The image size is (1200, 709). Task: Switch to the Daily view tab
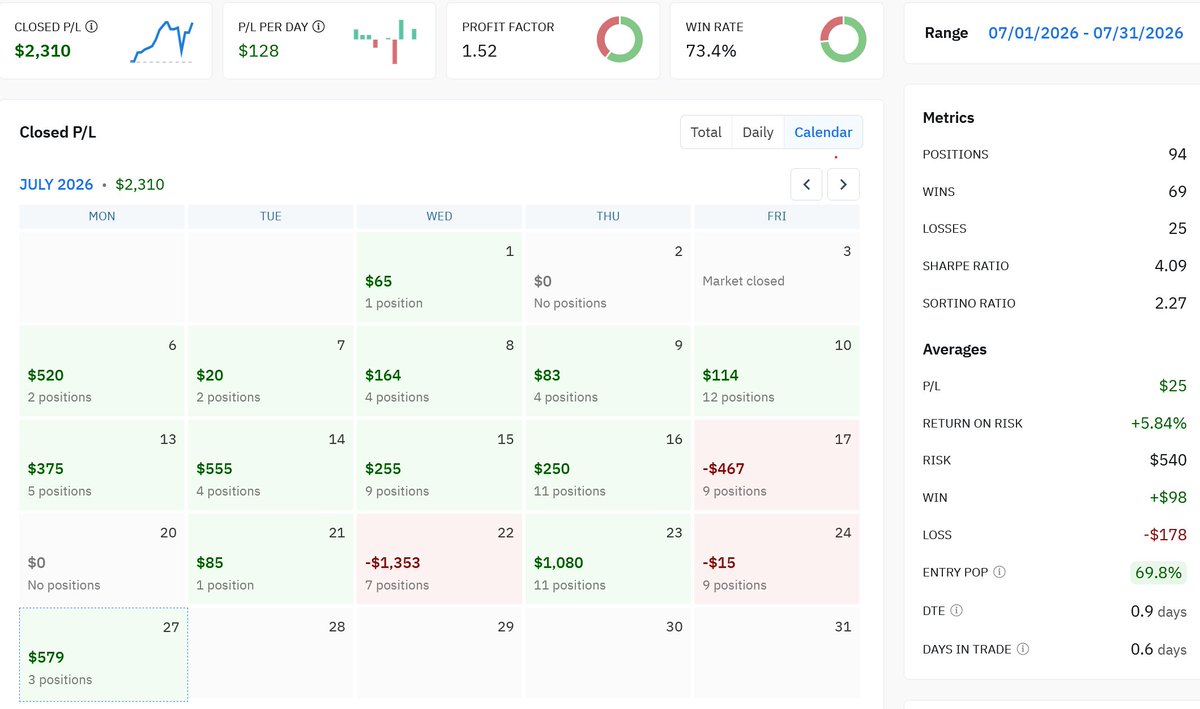(x=758, y=132)
